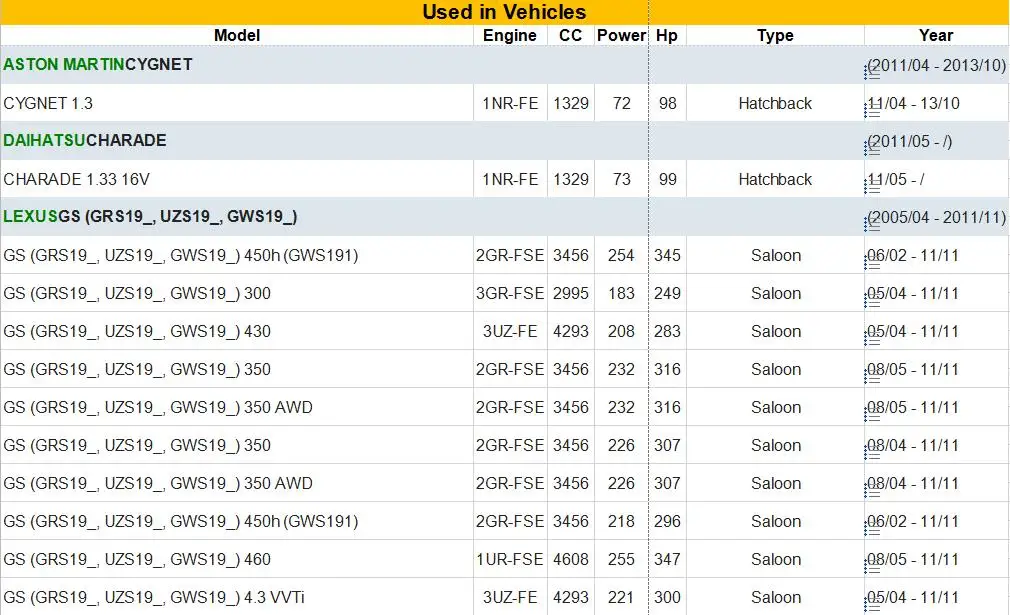
Task: Click Hp value 300
Action: pyautogui.click(x=667, y=597)
